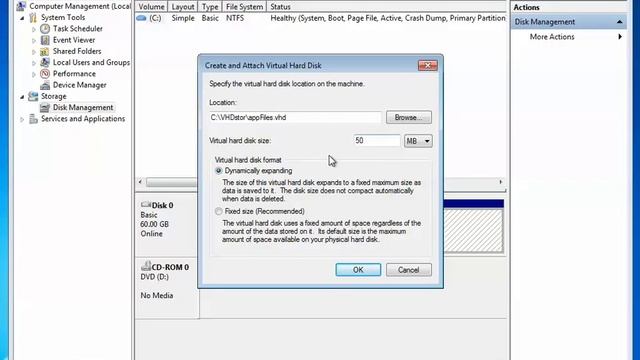
Task: Expand the Event Viewer node
Action: [x=34, y=40]
